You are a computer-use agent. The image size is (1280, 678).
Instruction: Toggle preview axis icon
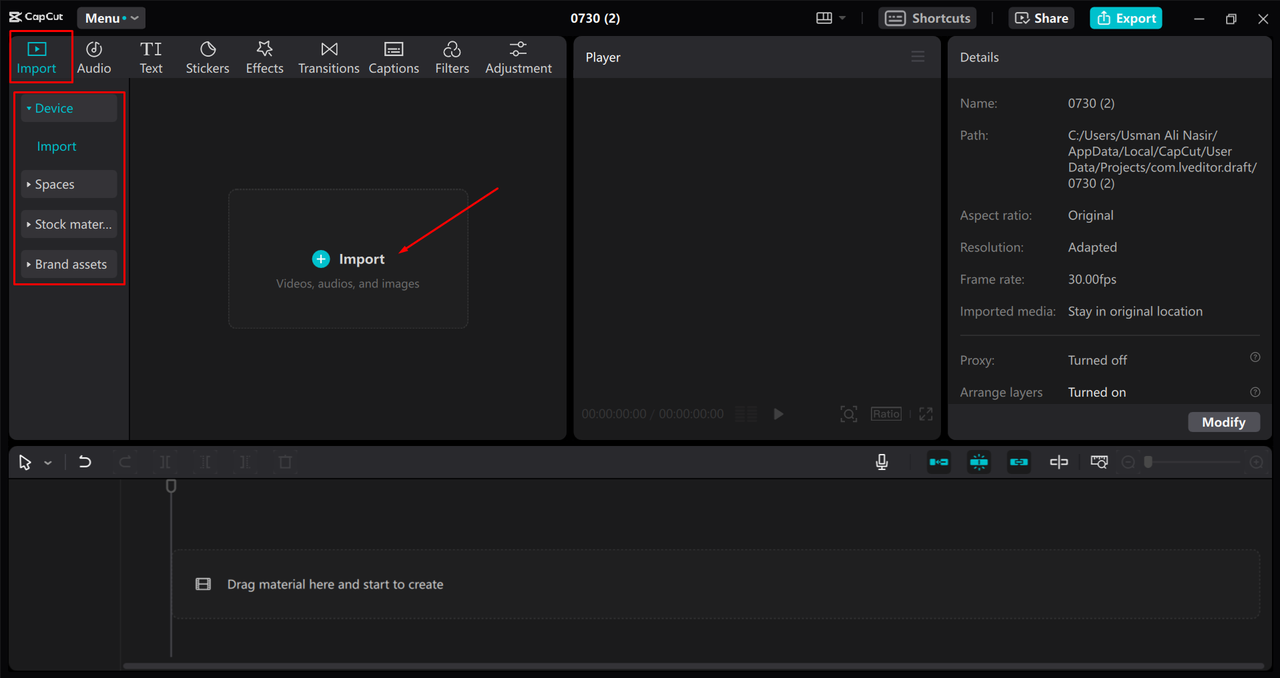pyautogui.click(x=1059, y=462)
